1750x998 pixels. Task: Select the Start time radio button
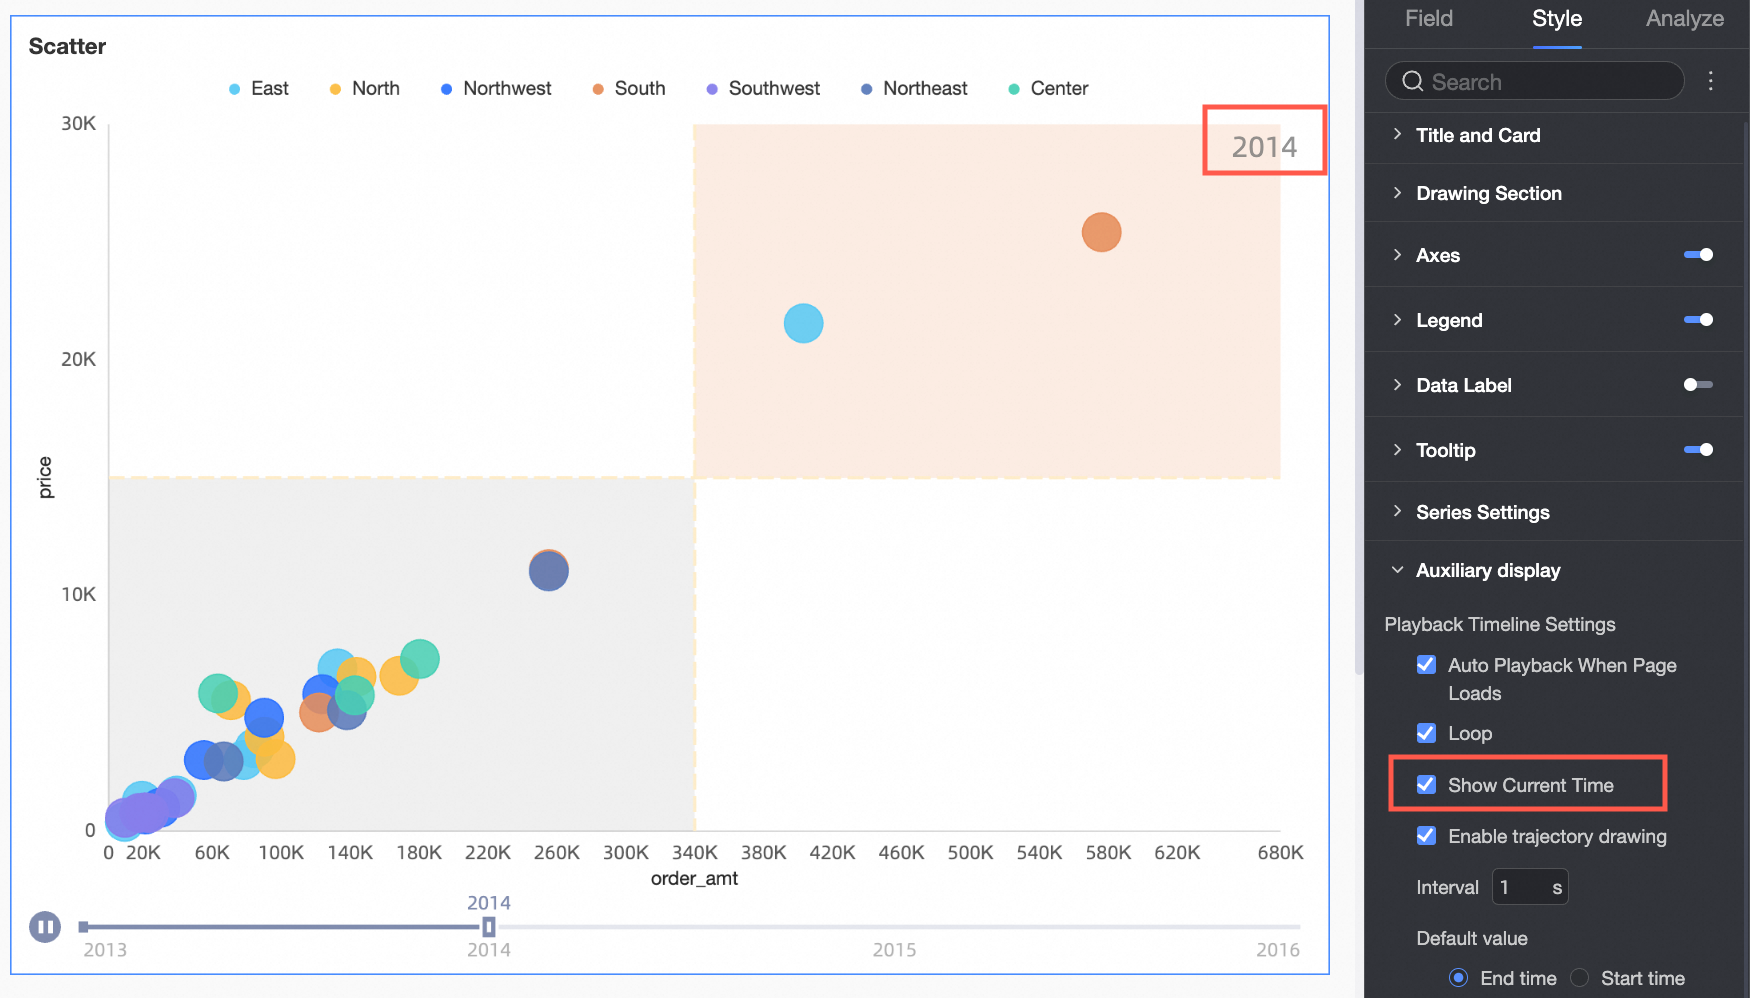pos(1580,978)
